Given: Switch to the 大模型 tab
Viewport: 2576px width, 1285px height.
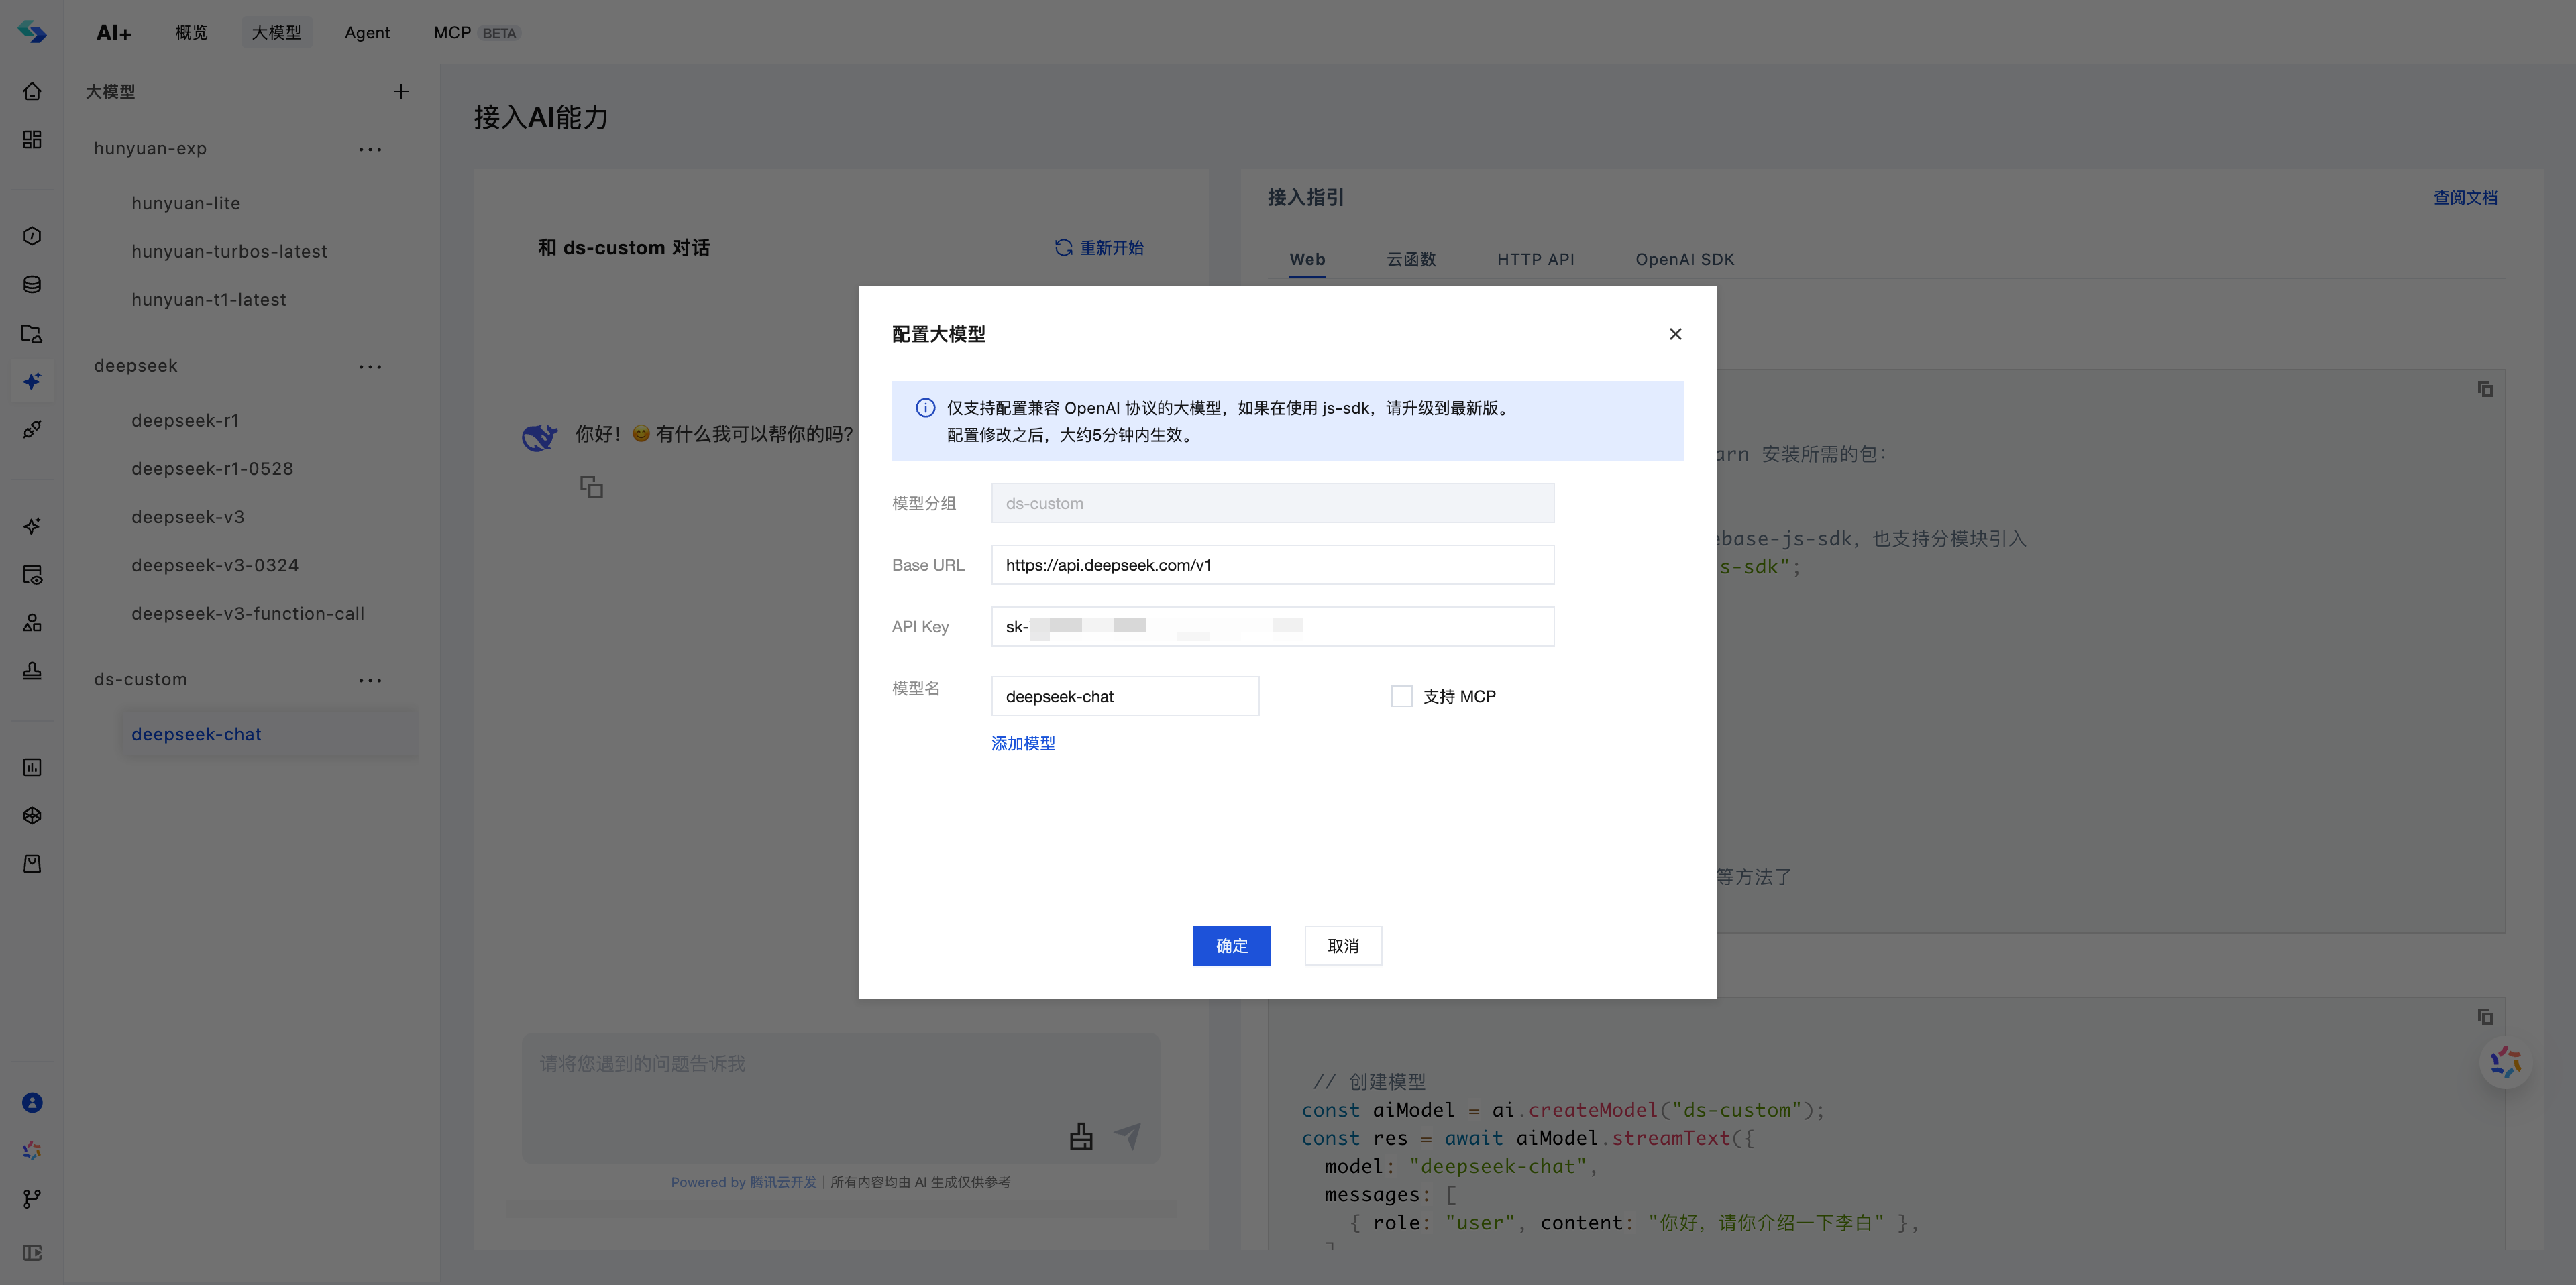Looking at the screenshot, I should click(x=276, y=32).
